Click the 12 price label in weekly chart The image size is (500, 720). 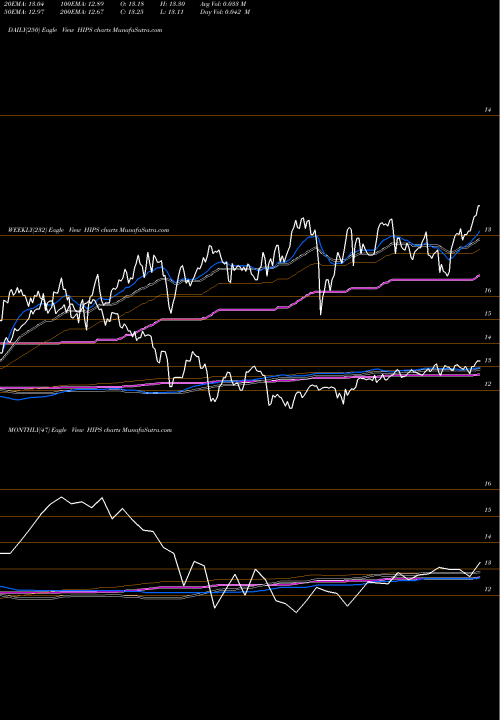(488, 384)
